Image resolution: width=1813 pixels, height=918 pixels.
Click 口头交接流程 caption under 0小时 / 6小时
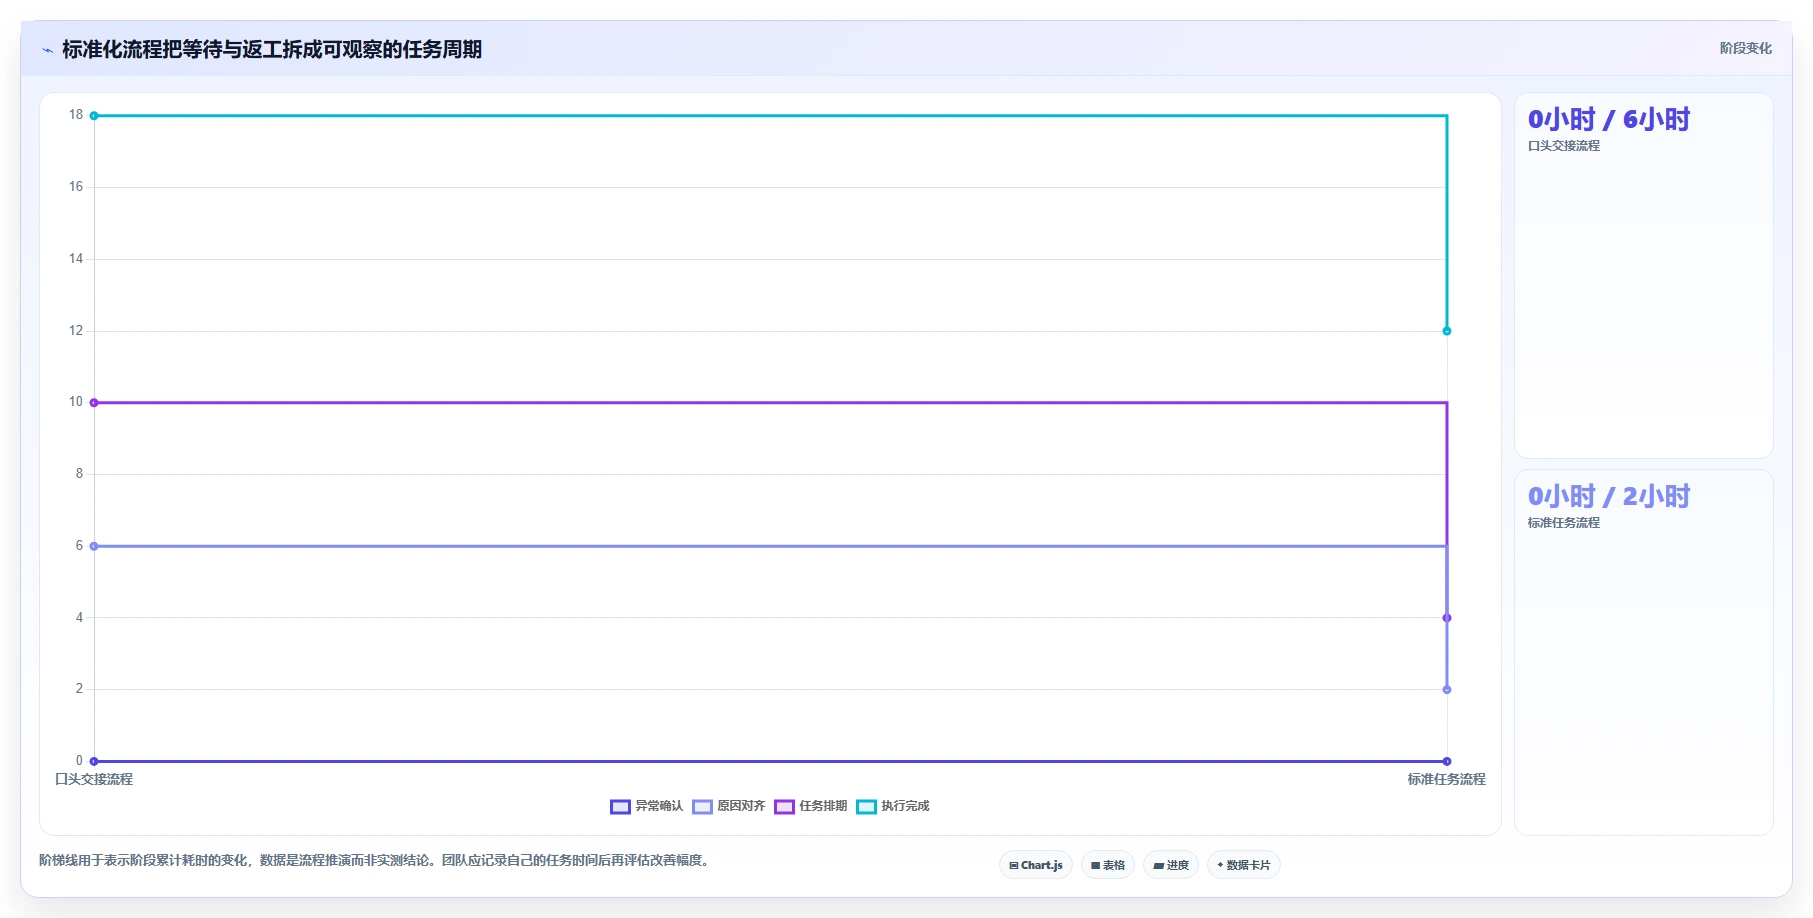click(1563, 146)
